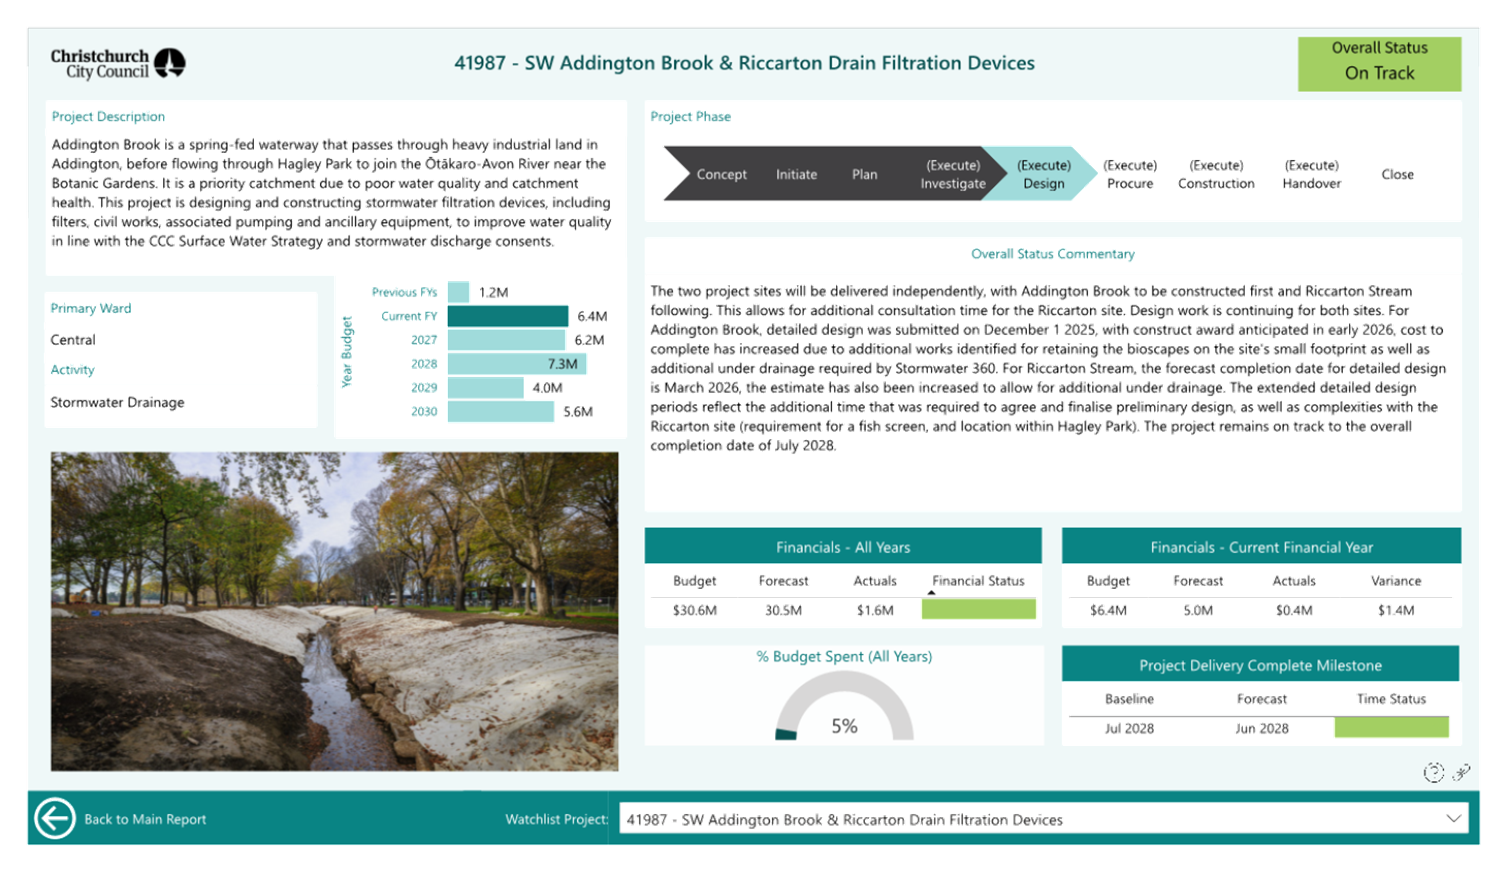Select the Concept phase step

pyautogui.click(x=721, y=174)
